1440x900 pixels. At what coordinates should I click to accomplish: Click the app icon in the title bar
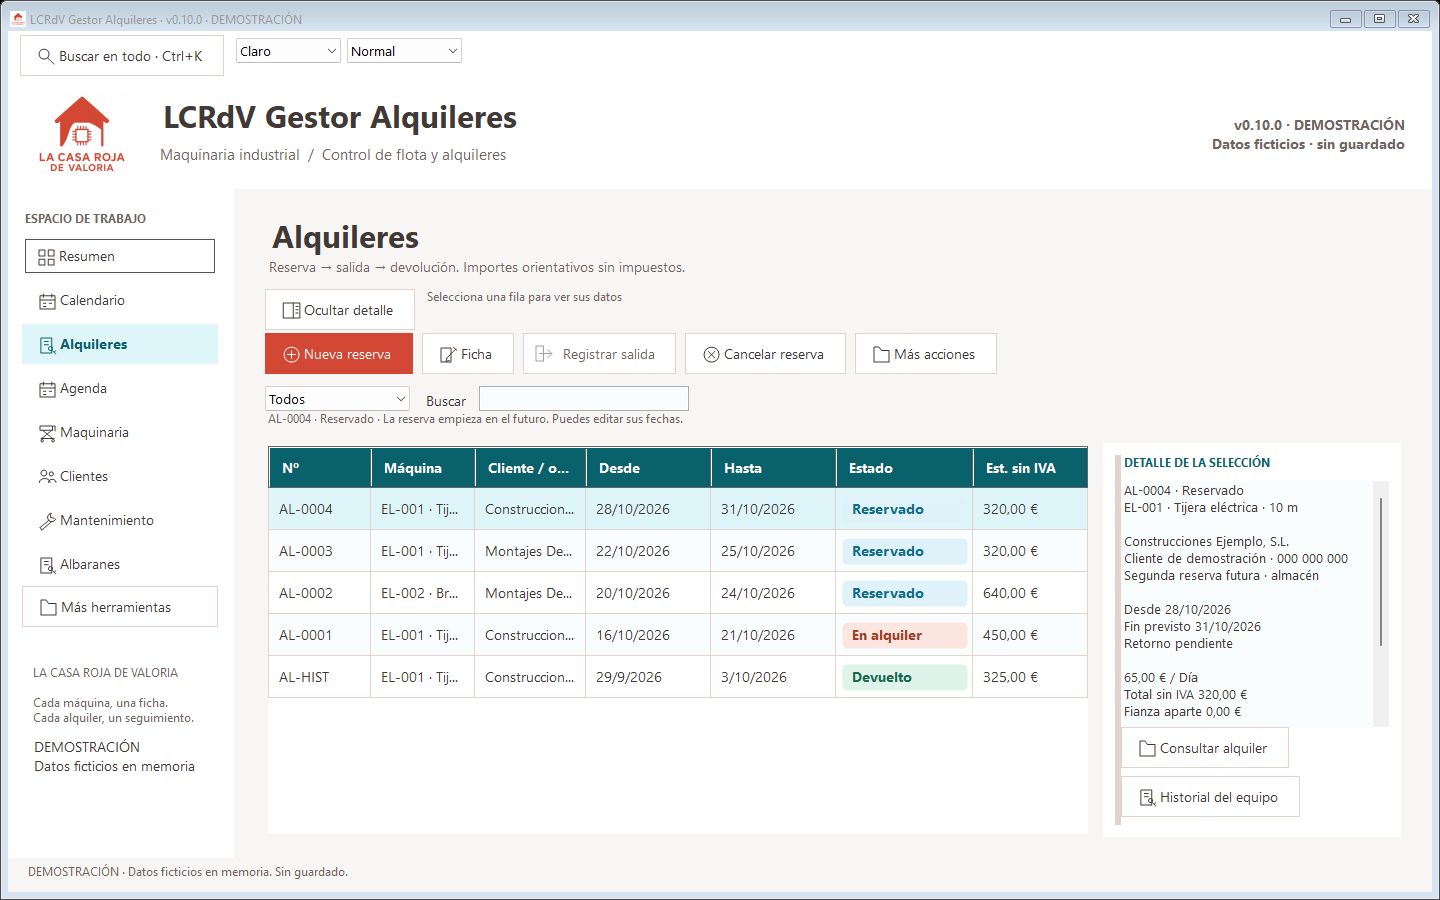tap(17, 19)
